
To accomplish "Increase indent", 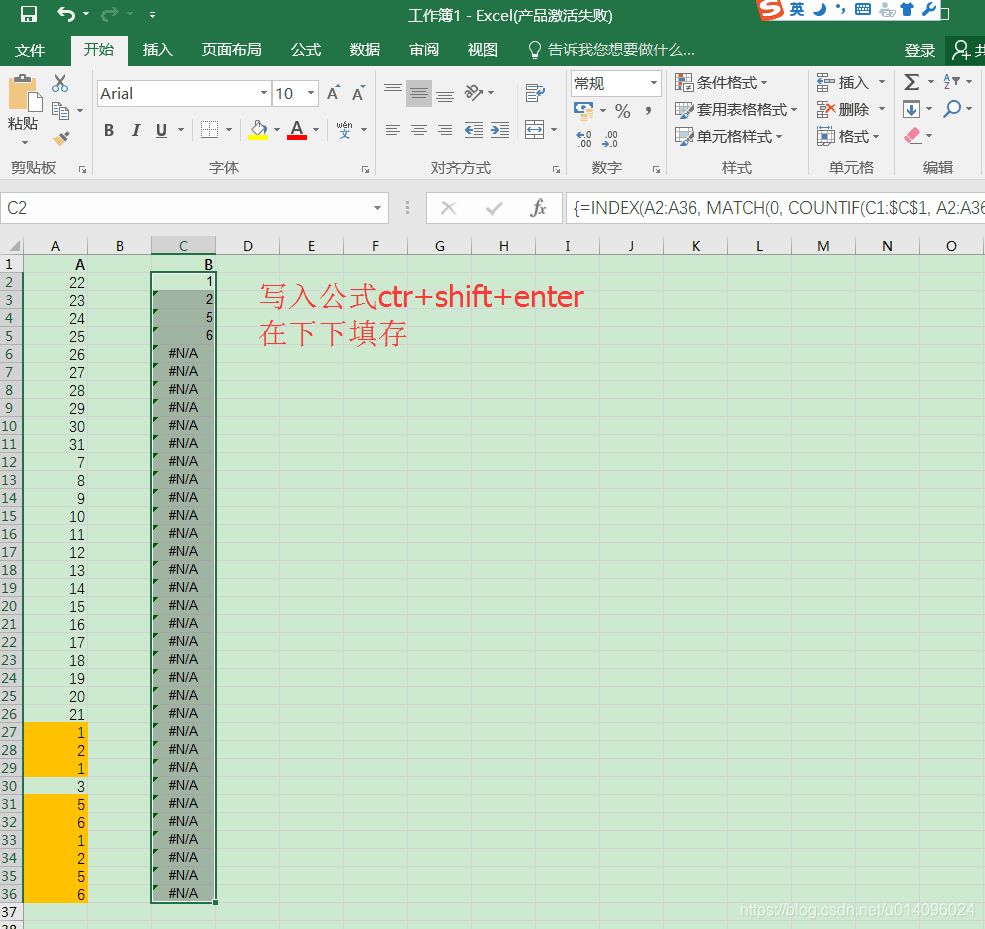I will coord(500,130).
